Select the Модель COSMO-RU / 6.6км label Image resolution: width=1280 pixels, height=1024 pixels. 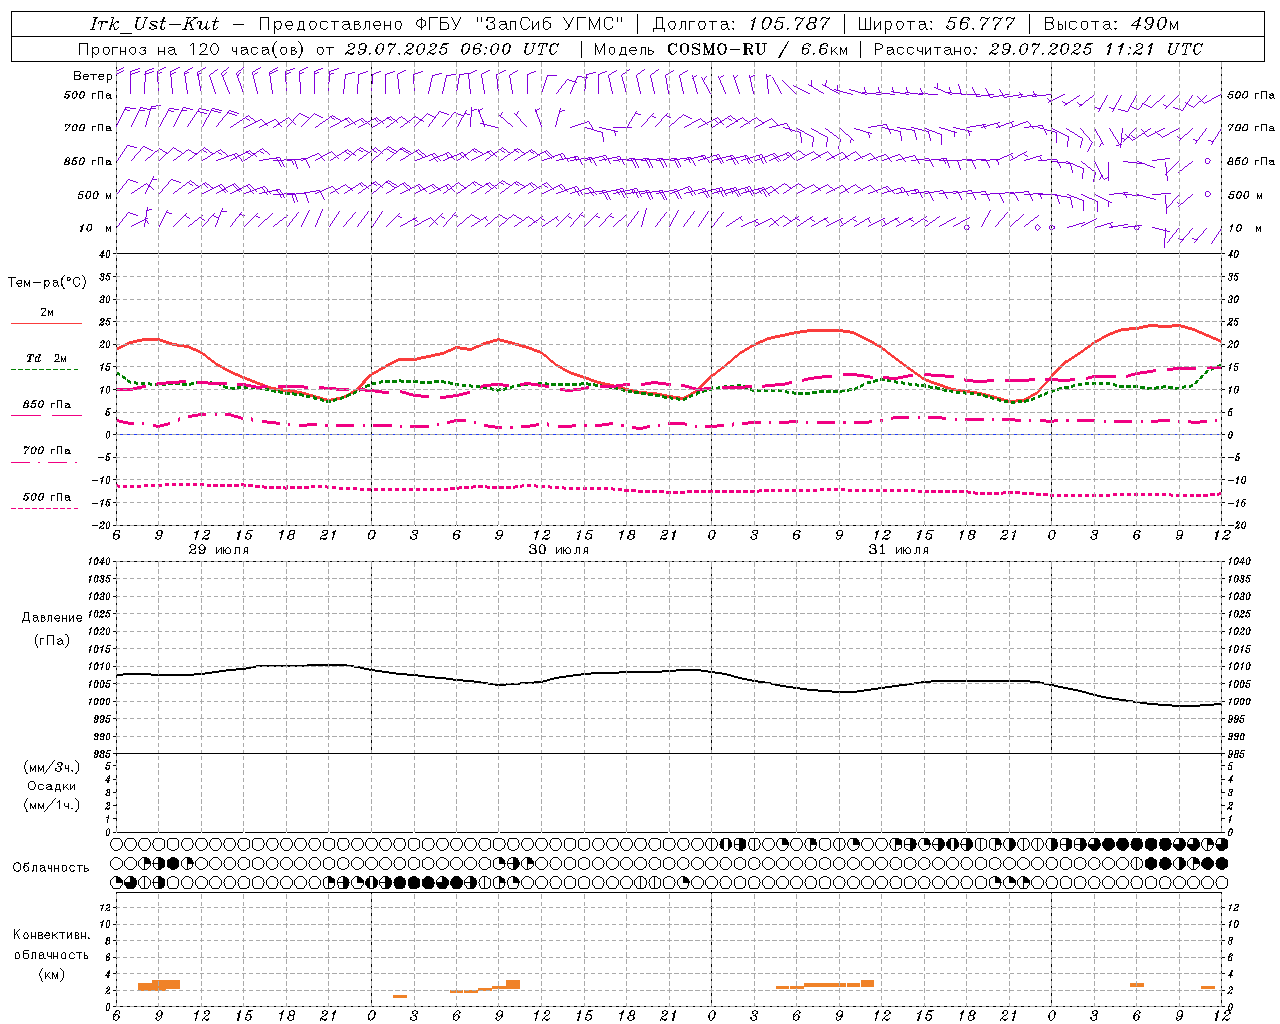(720, 49)
